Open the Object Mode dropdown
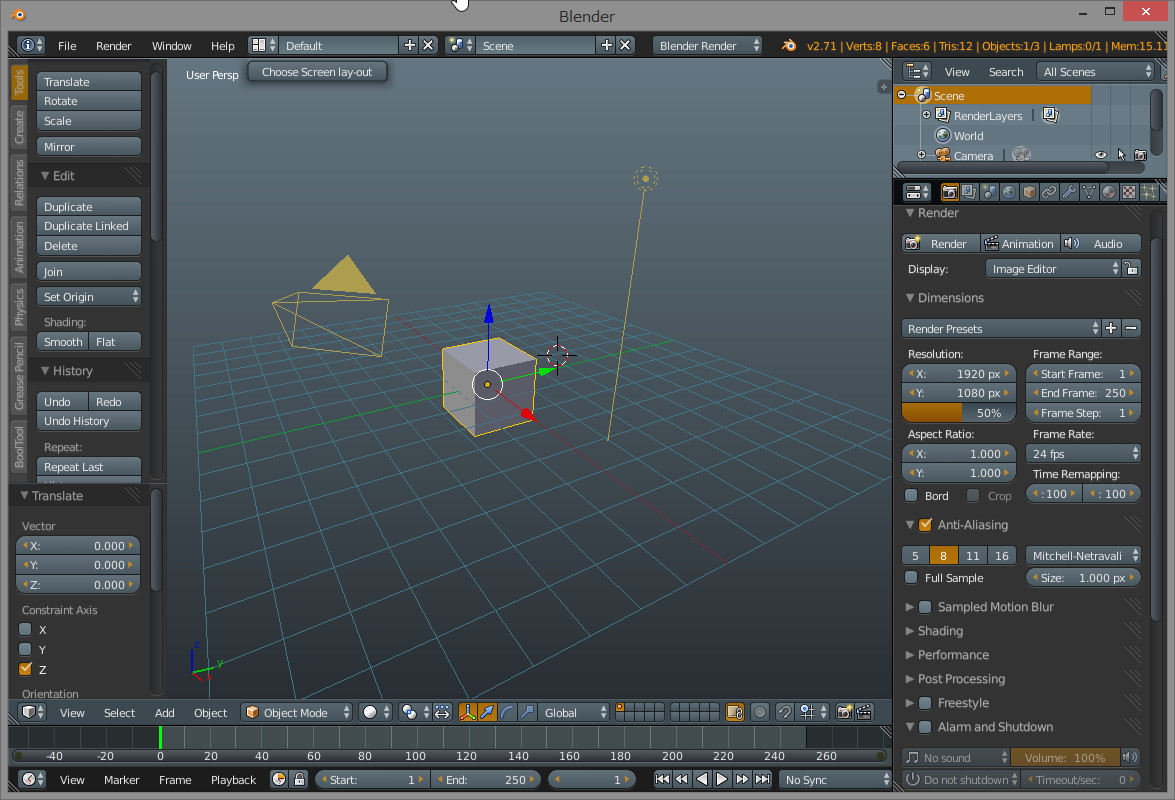The width and height of the screenshot is (1175, 800). click(x=298, y=713)
